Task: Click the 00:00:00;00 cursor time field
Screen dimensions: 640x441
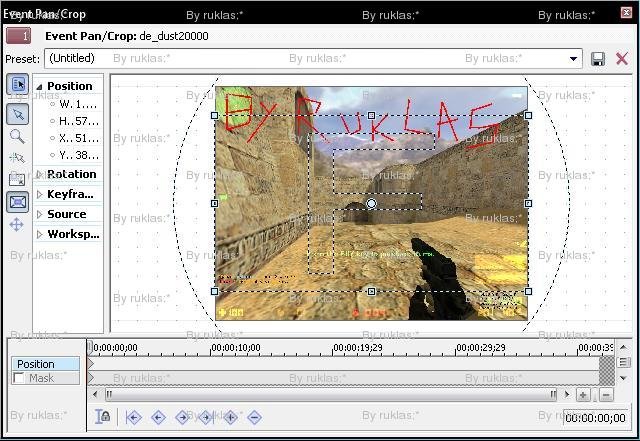Action: [x=596, y=418]
